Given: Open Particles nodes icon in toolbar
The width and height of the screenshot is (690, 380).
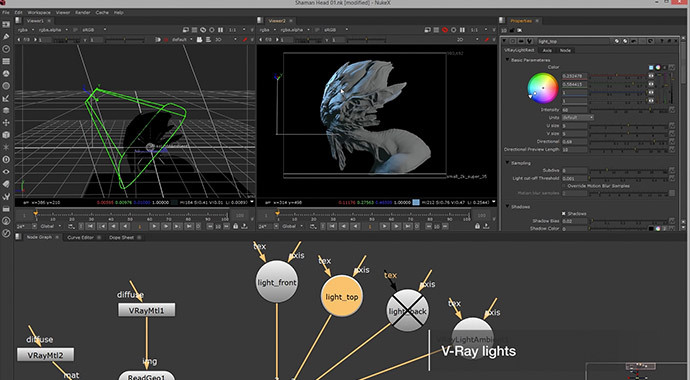Looking at the screenshot, I should pos(6,147).
